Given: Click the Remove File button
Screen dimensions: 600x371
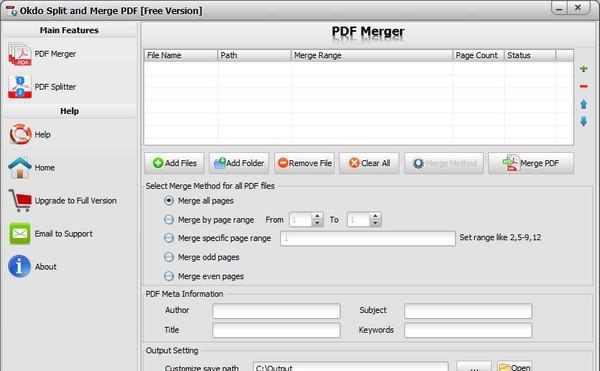Looking at the screenshot, I should 304,163.
